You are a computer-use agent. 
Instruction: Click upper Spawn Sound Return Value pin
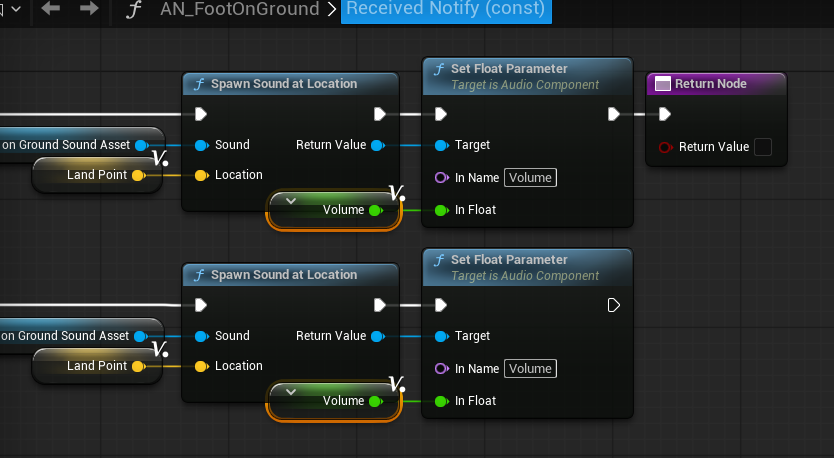pyautogui.click(x=377, y=145)
